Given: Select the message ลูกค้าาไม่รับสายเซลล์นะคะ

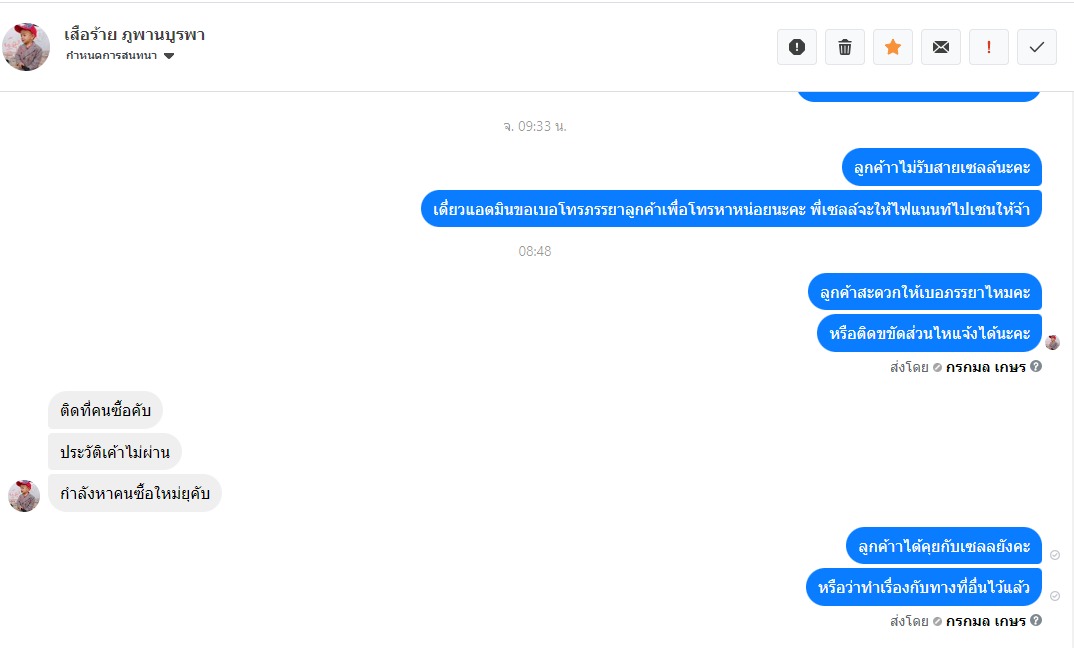Looking at the screenshot, I should (x=942, y=167).
